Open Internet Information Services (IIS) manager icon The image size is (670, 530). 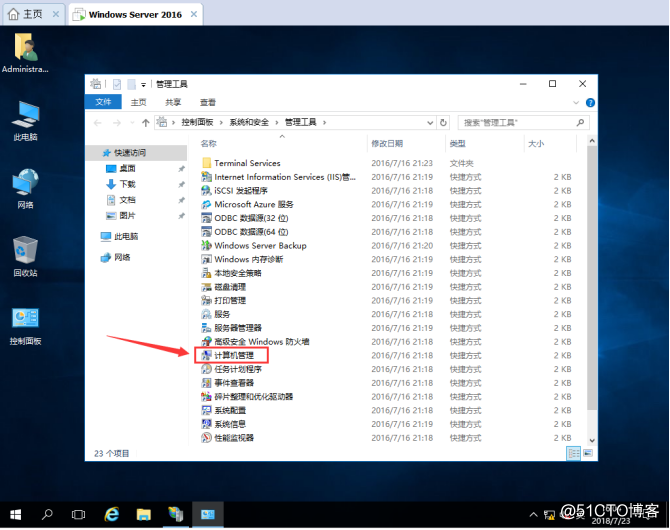(206, 177)
